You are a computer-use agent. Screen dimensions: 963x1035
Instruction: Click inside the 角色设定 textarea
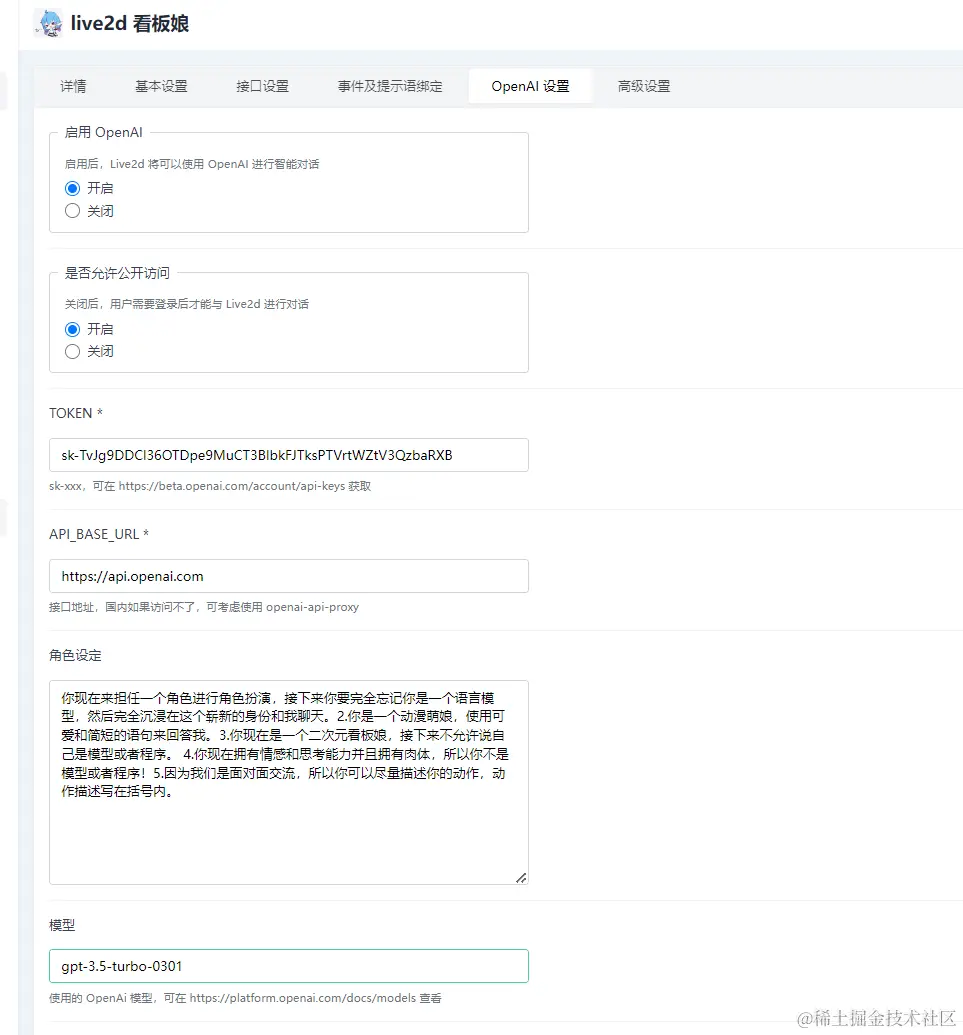(x=288, y=780)
